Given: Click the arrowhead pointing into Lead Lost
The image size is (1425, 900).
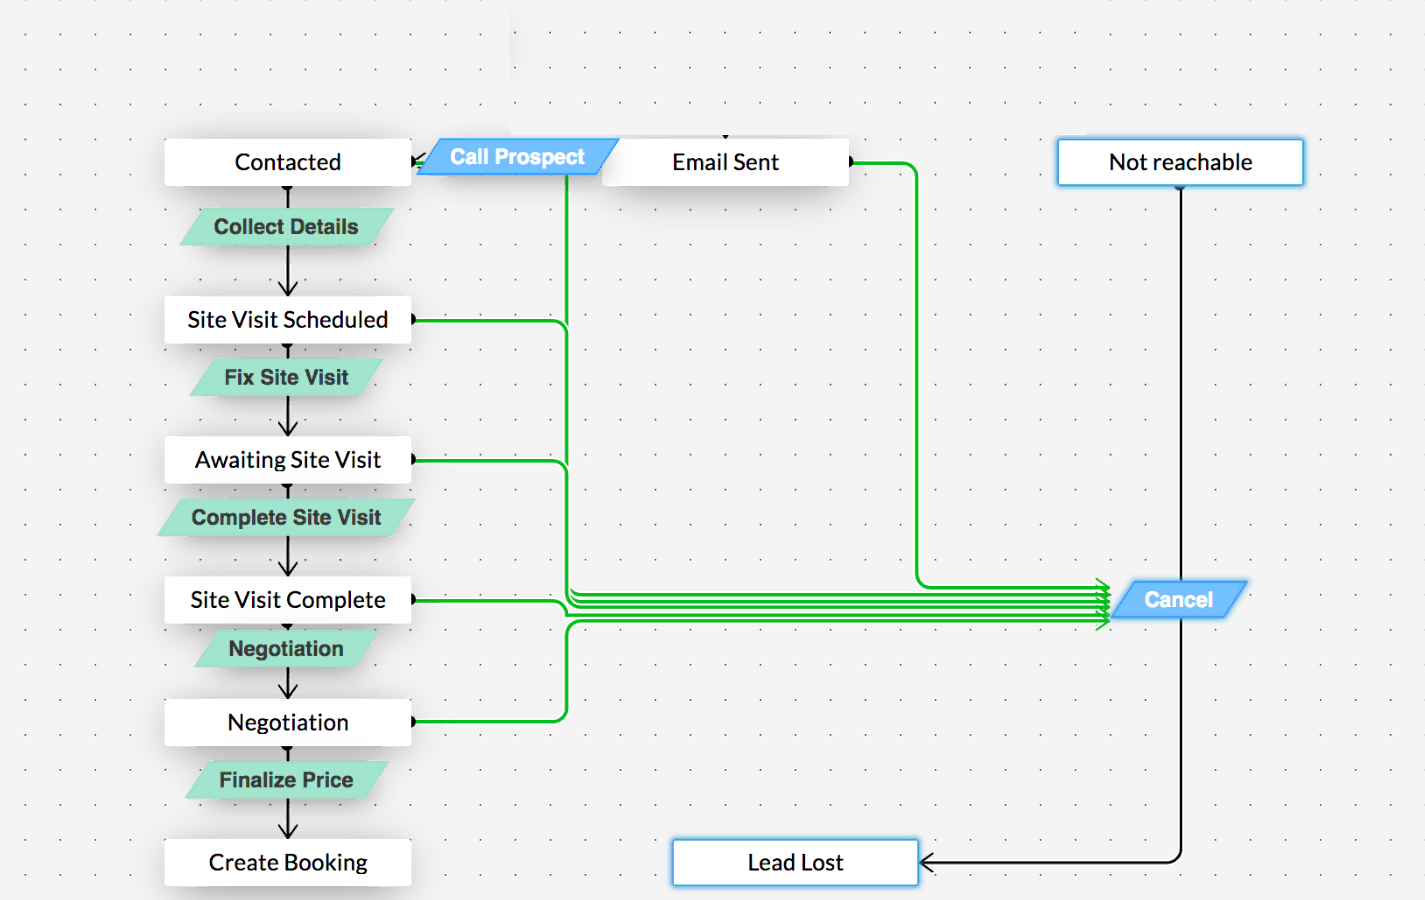Looking at the screenshot, I should click(927, 862).
